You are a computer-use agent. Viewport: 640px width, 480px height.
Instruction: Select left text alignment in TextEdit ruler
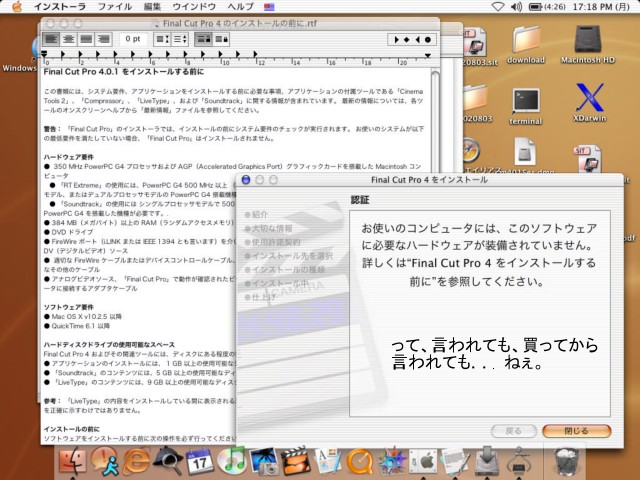(x=51, y=39)
